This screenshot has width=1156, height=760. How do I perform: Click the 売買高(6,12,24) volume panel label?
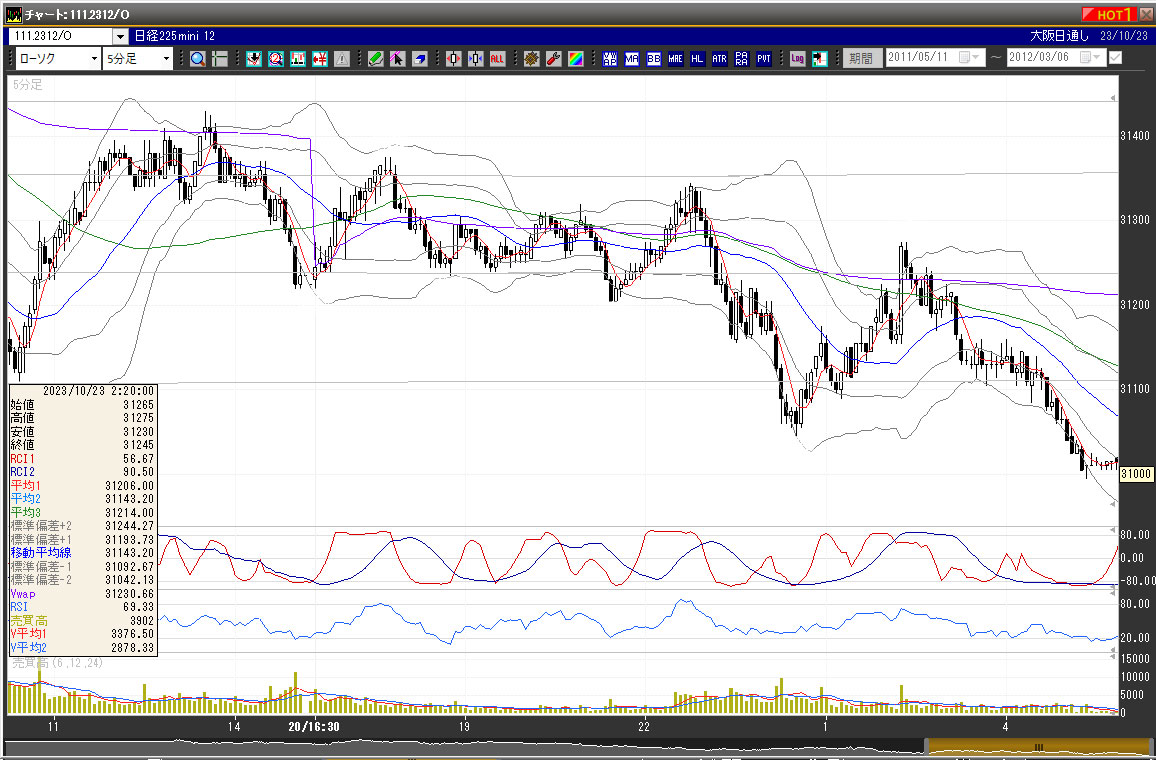click(x=58, y=663)
